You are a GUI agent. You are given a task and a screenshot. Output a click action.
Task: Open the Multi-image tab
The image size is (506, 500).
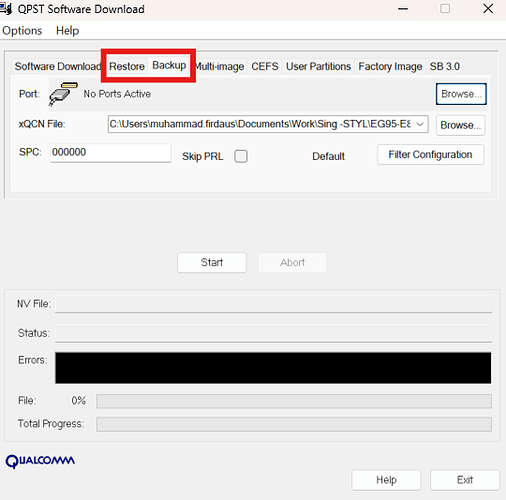pos(220,66)
